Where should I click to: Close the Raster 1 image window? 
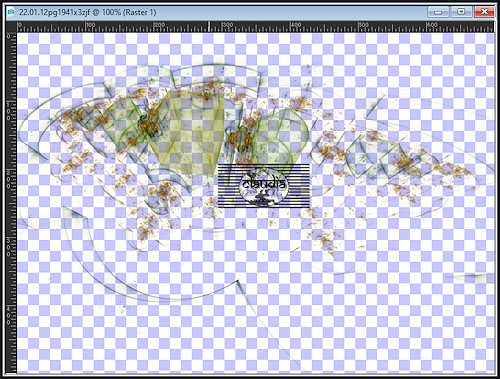[x=484, y=12]
